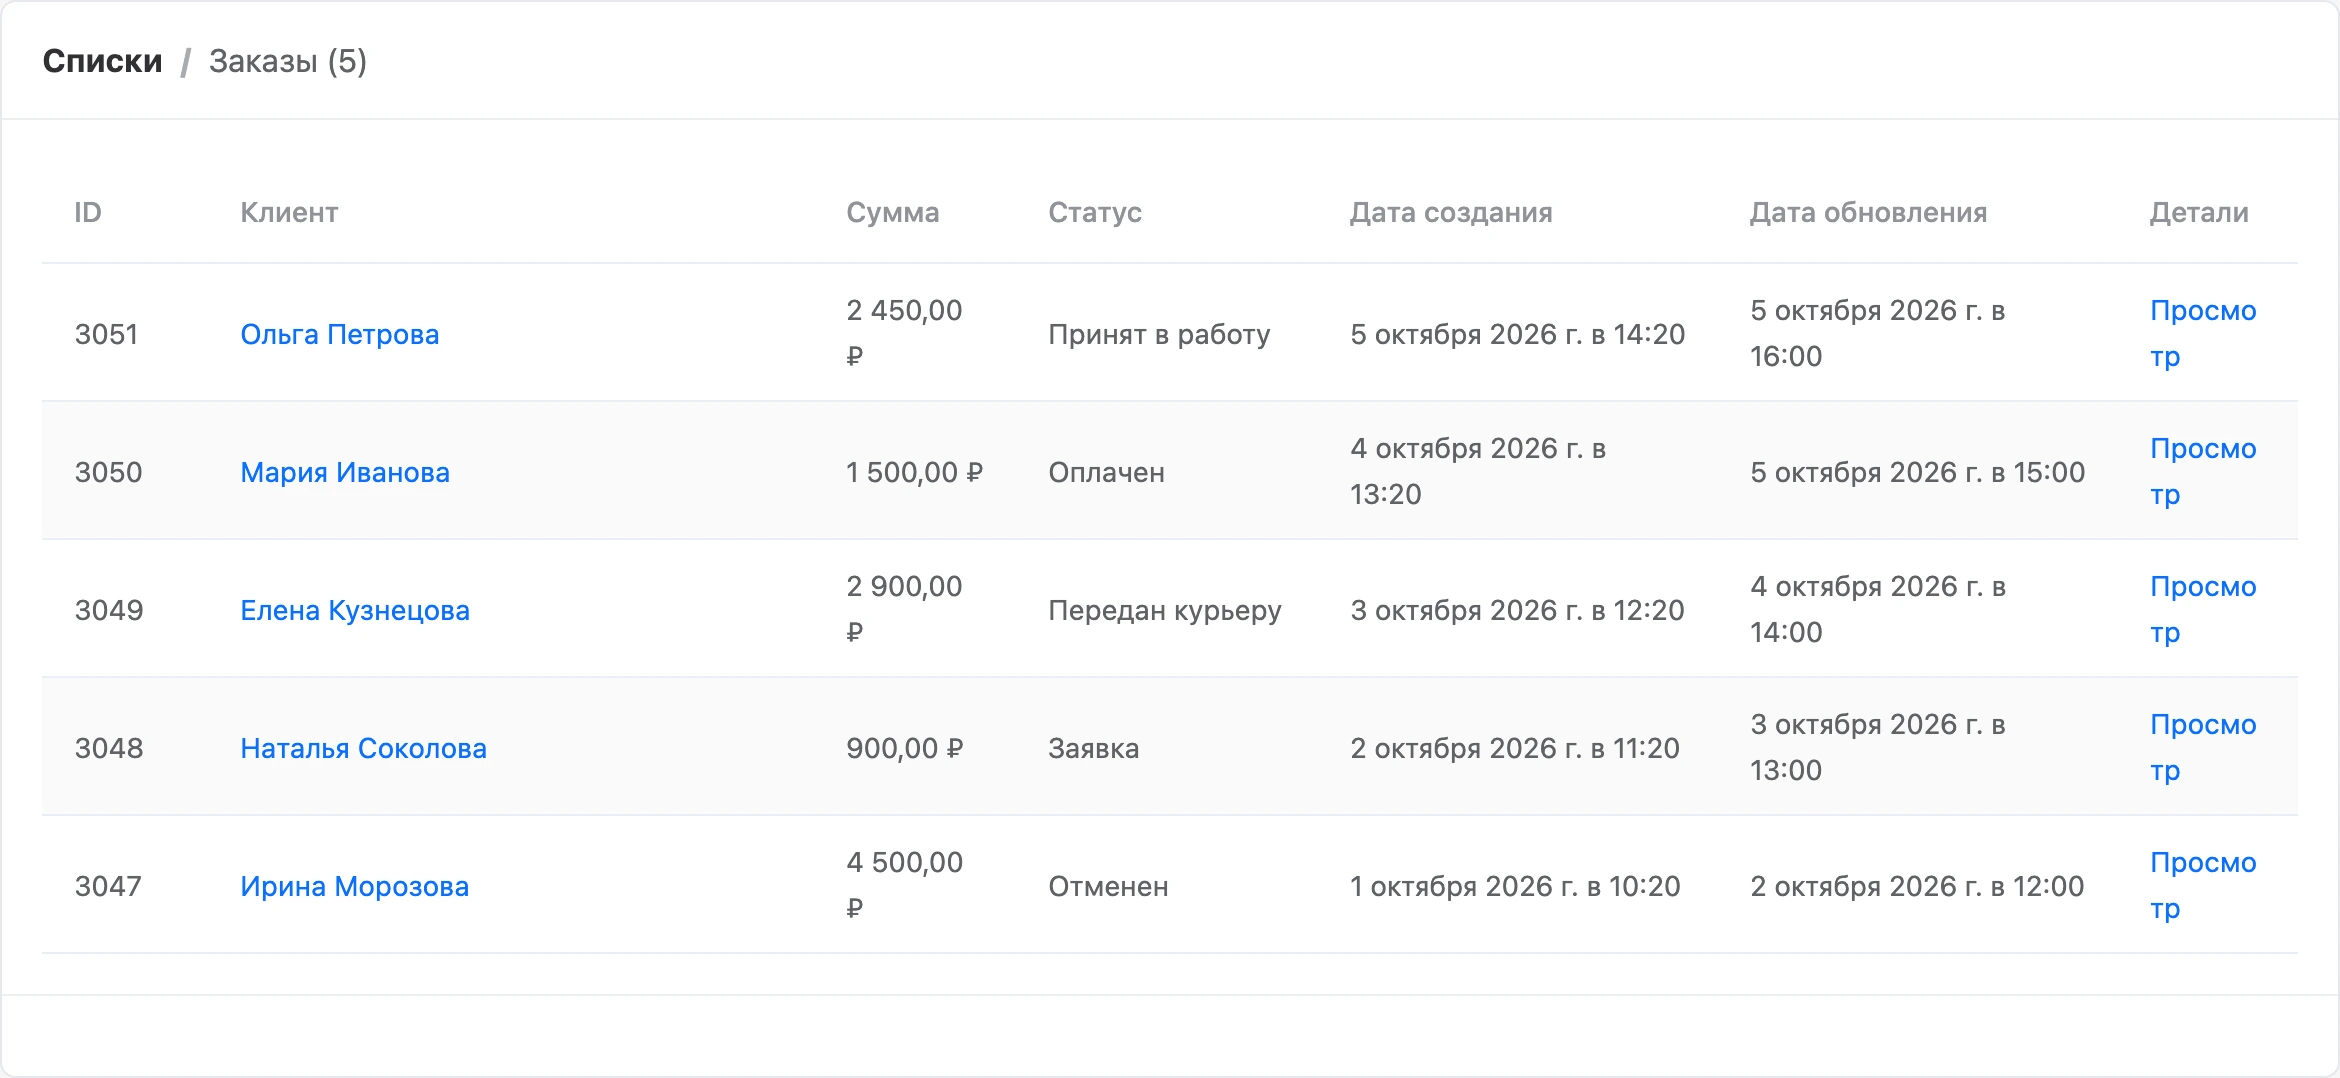
Task: Click update date 3 октября 13:00
Action: [1877, 747]
